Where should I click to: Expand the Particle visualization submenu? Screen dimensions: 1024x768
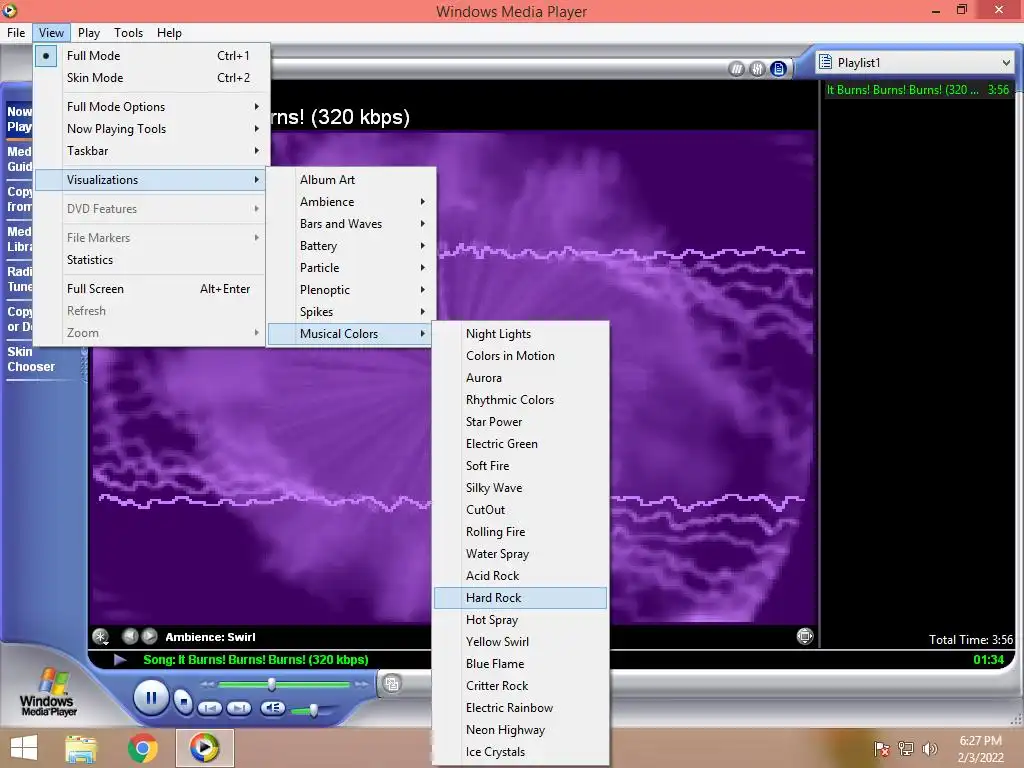coord(351,268)
